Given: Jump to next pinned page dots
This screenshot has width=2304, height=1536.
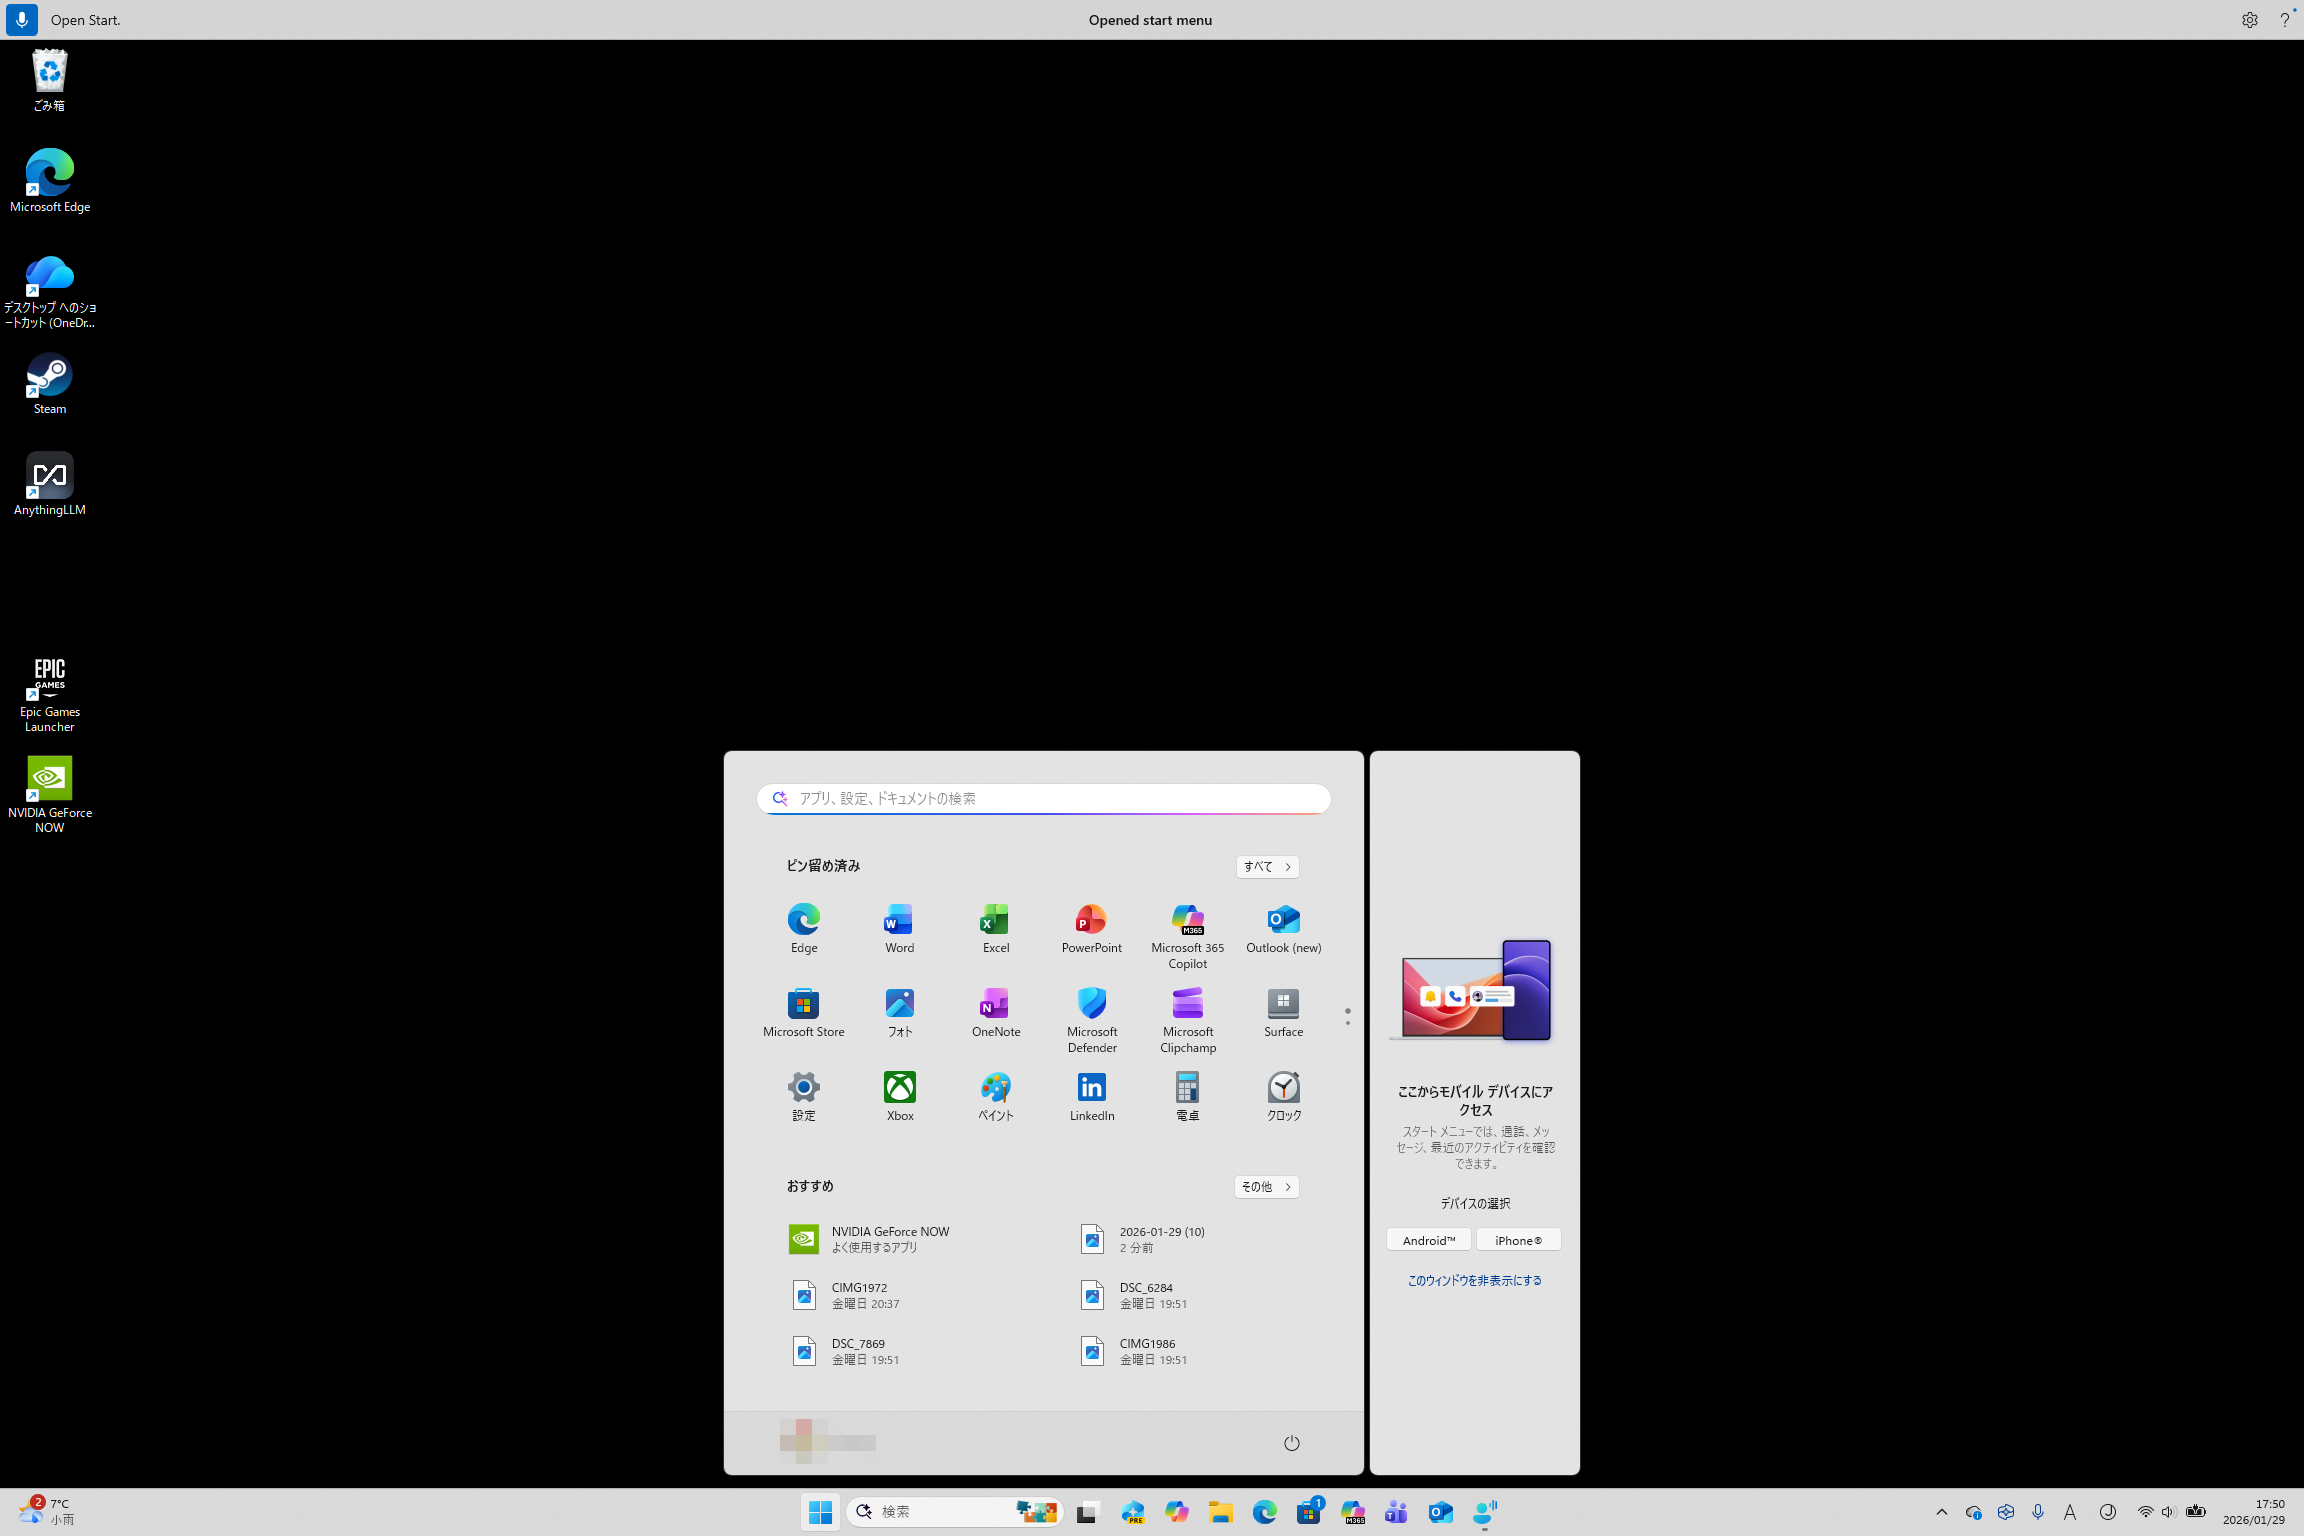Looking at the screenshot, I should tap(1347, 1022).
